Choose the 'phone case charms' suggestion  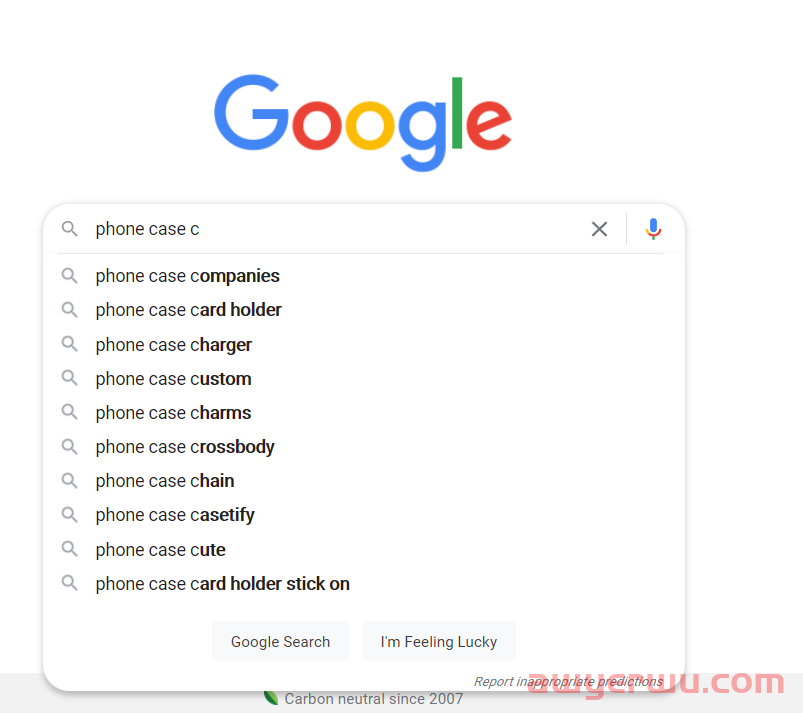point(364,413)
